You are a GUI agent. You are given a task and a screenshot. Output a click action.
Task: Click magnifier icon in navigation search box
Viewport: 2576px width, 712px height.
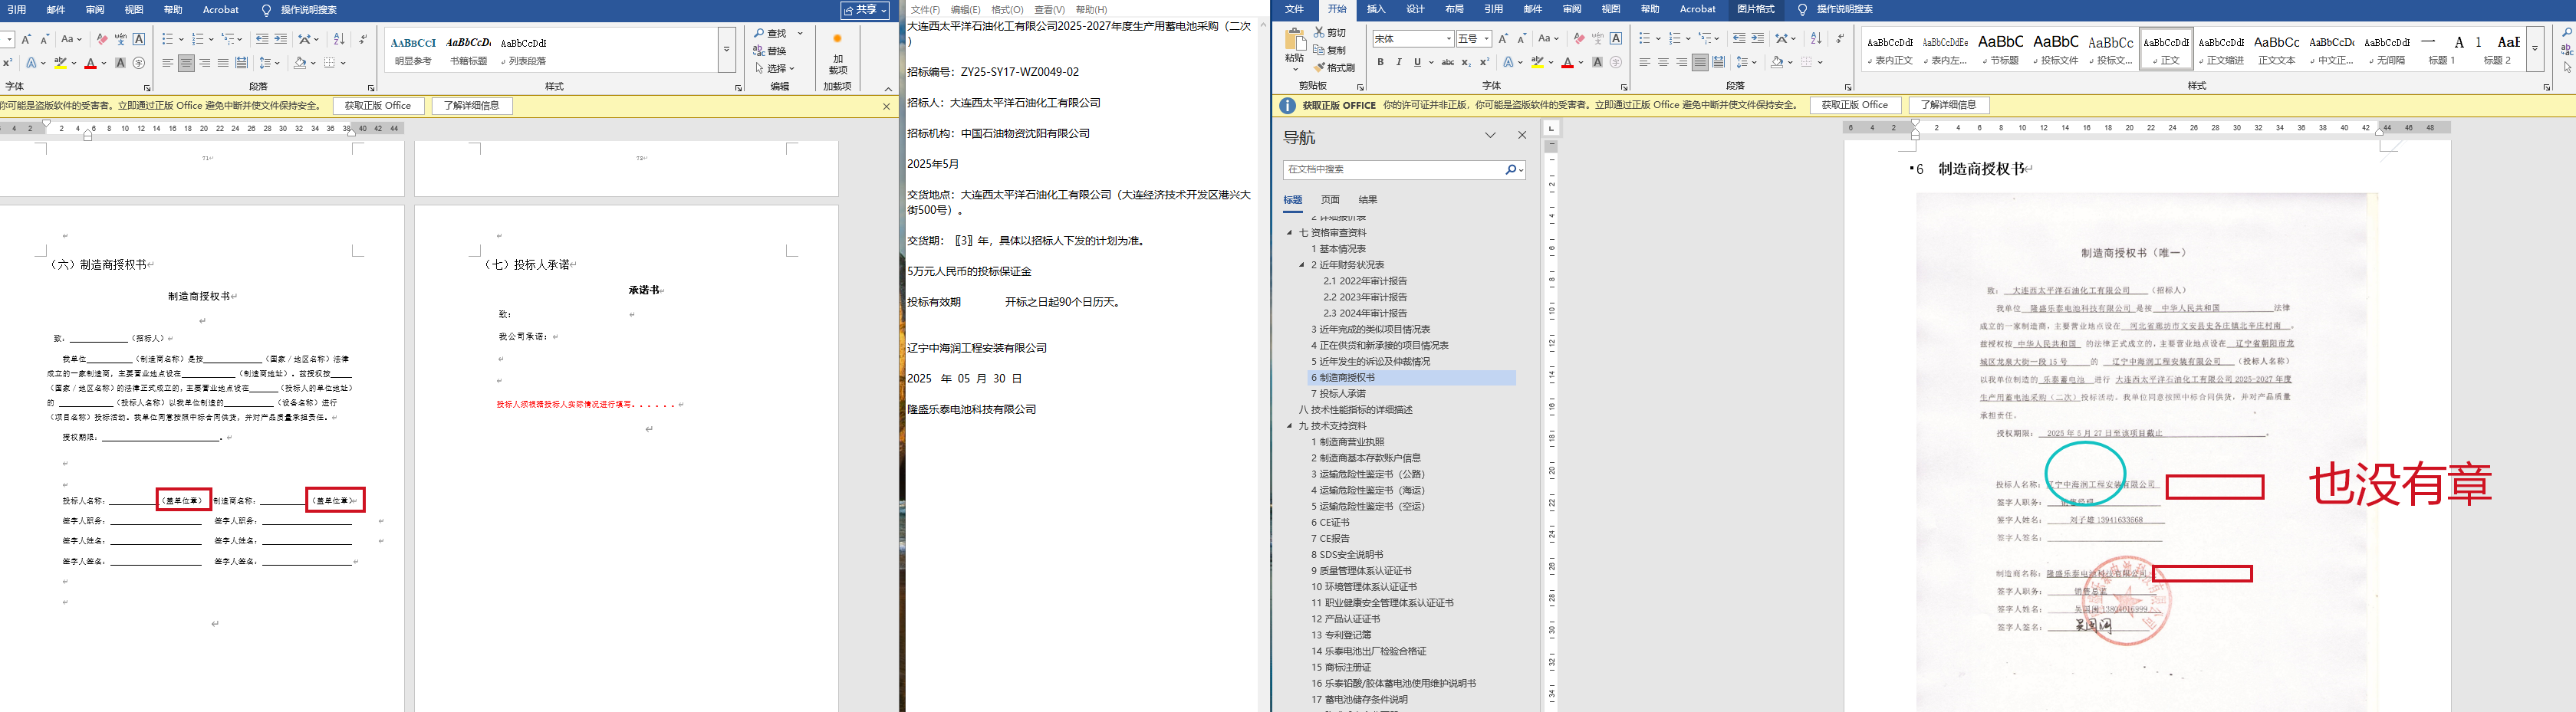1511,170
